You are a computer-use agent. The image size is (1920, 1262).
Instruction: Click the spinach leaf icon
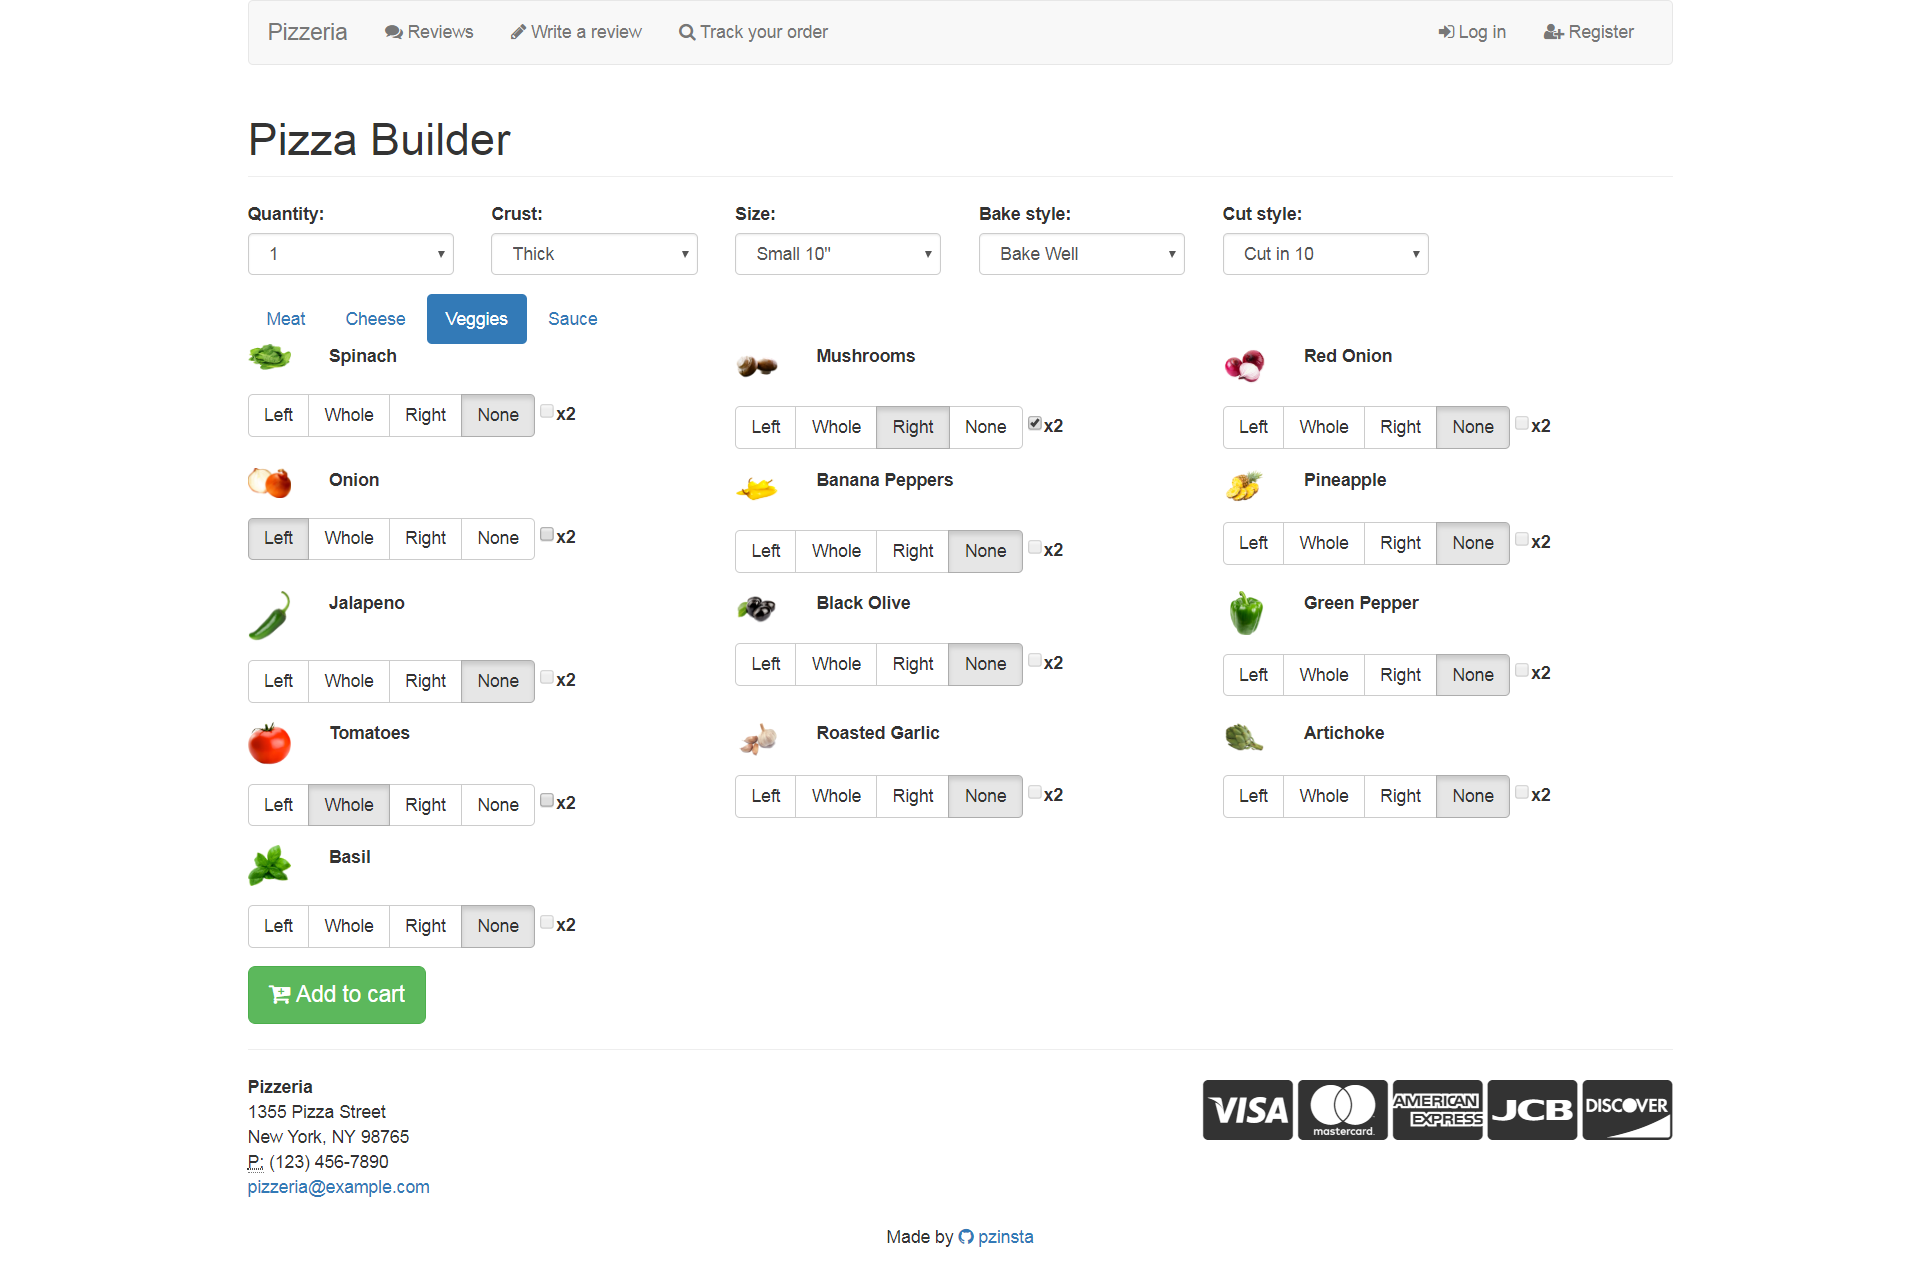pyautogui.click(x=269, y=357)
